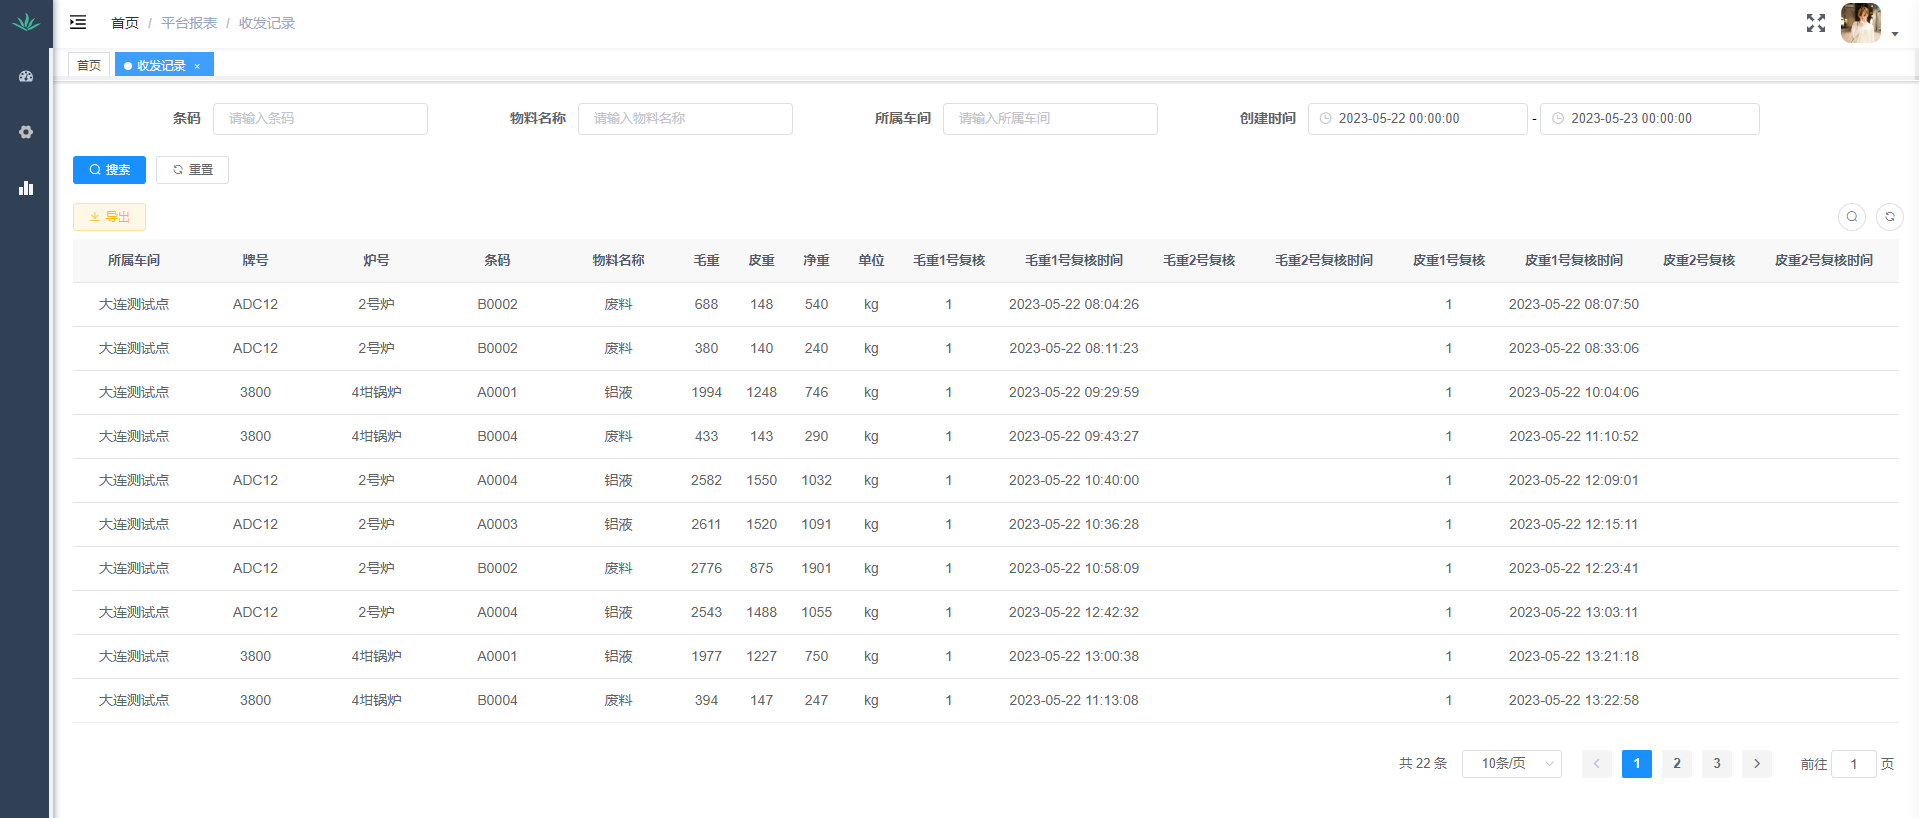Click the 重置 reset button
The image size is (1919, 818).
pos(192,170)
